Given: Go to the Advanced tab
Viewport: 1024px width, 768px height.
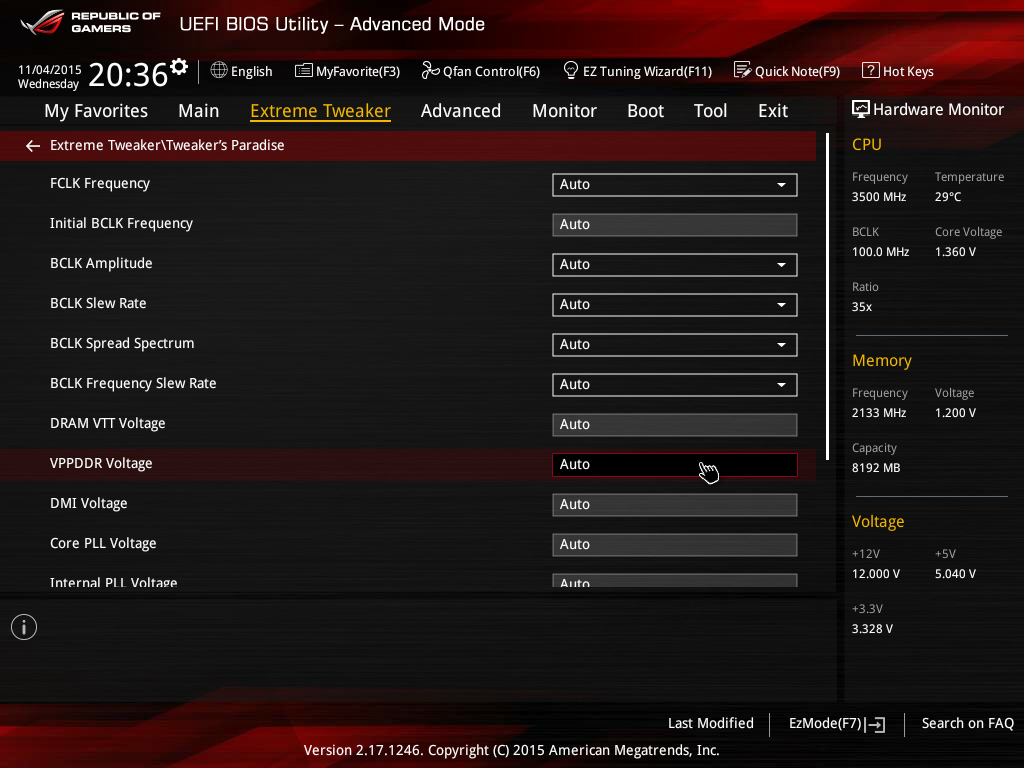Looking at the screenshot, I should coord(461,111).
